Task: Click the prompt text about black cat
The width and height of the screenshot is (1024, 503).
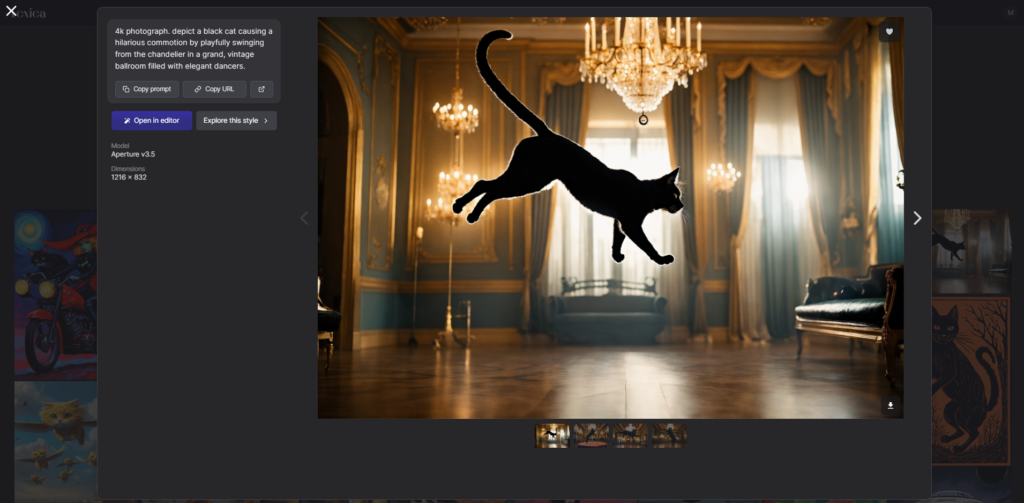Action: tap(194, 48)
